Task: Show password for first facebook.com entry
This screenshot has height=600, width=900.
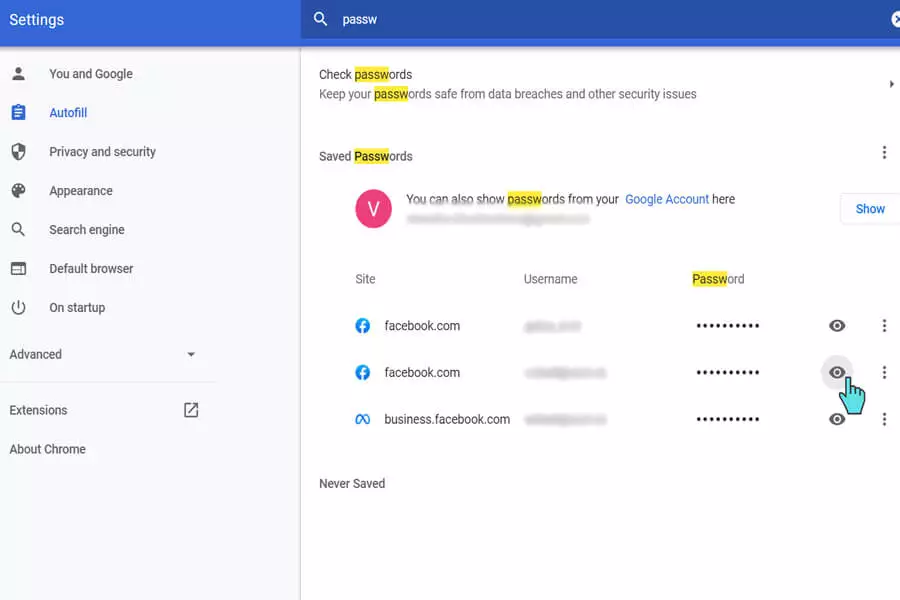Action: coord(837,326)
